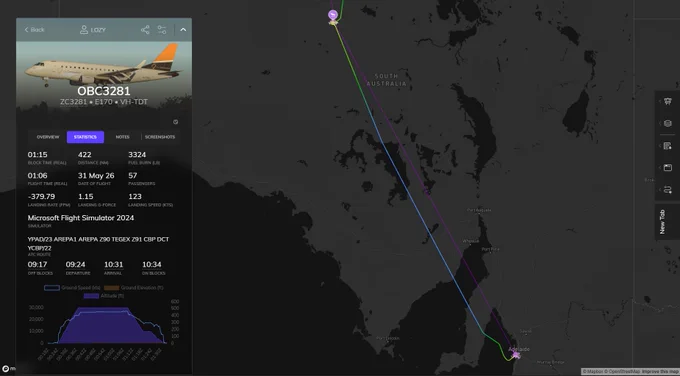
Task: Click the aircraft marker on the map
Action: point(333,16)
